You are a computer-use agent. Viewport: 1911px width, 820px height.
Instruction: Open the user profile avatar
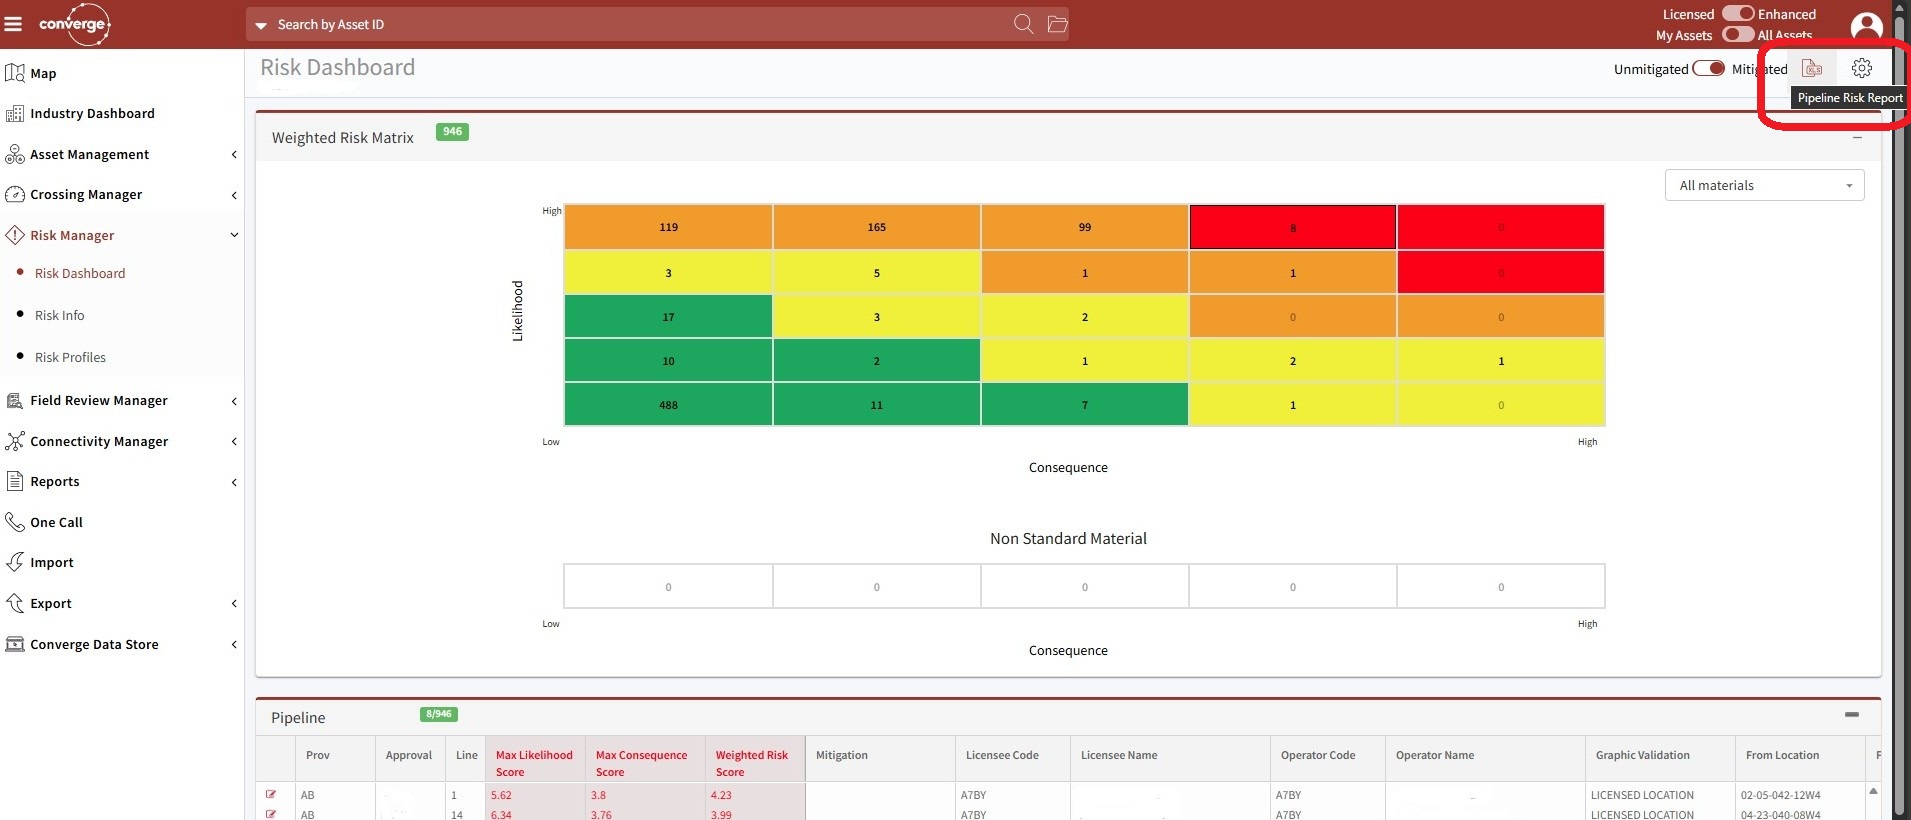tap(1866, 28)
